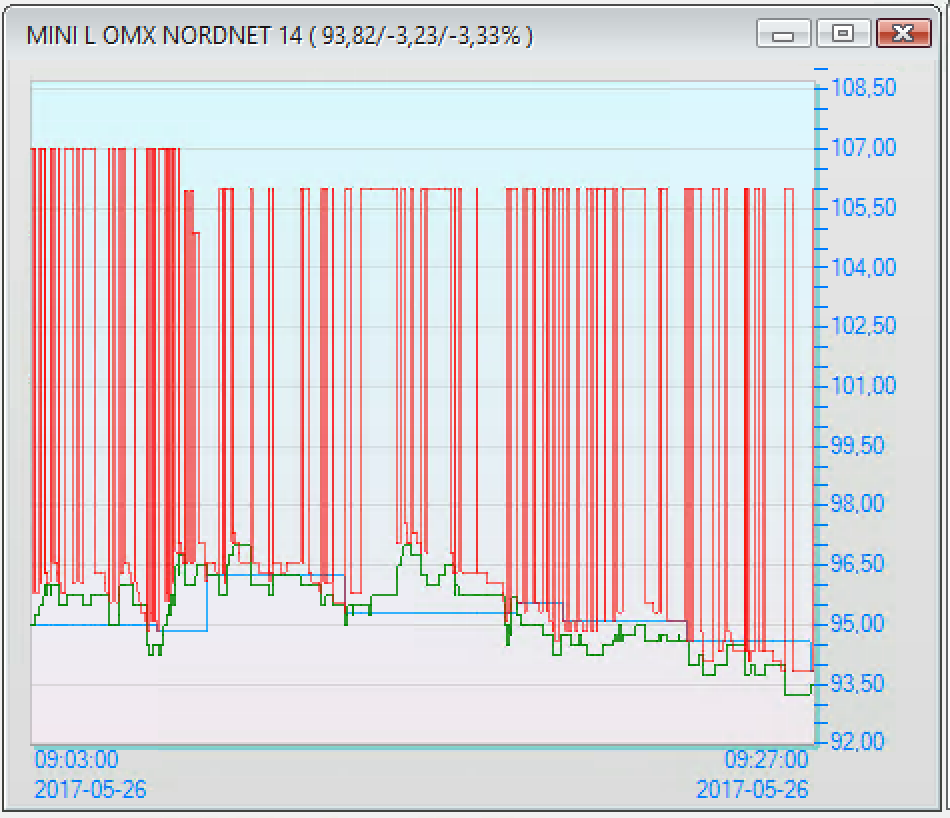Select the 107,00 price level label
Viewport: 950px width, 818px height.
pos(864,148)
